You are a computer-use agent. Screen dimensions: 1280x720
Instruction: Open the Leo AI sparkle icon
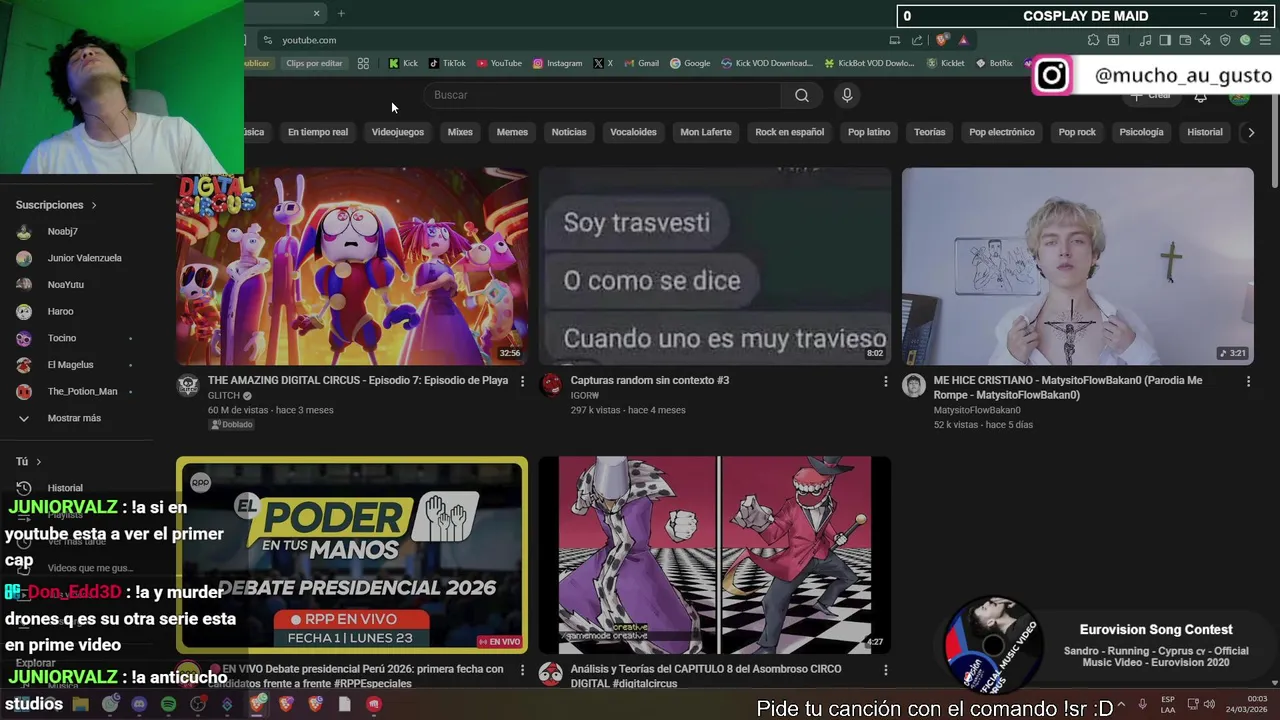pos(1205,40)
